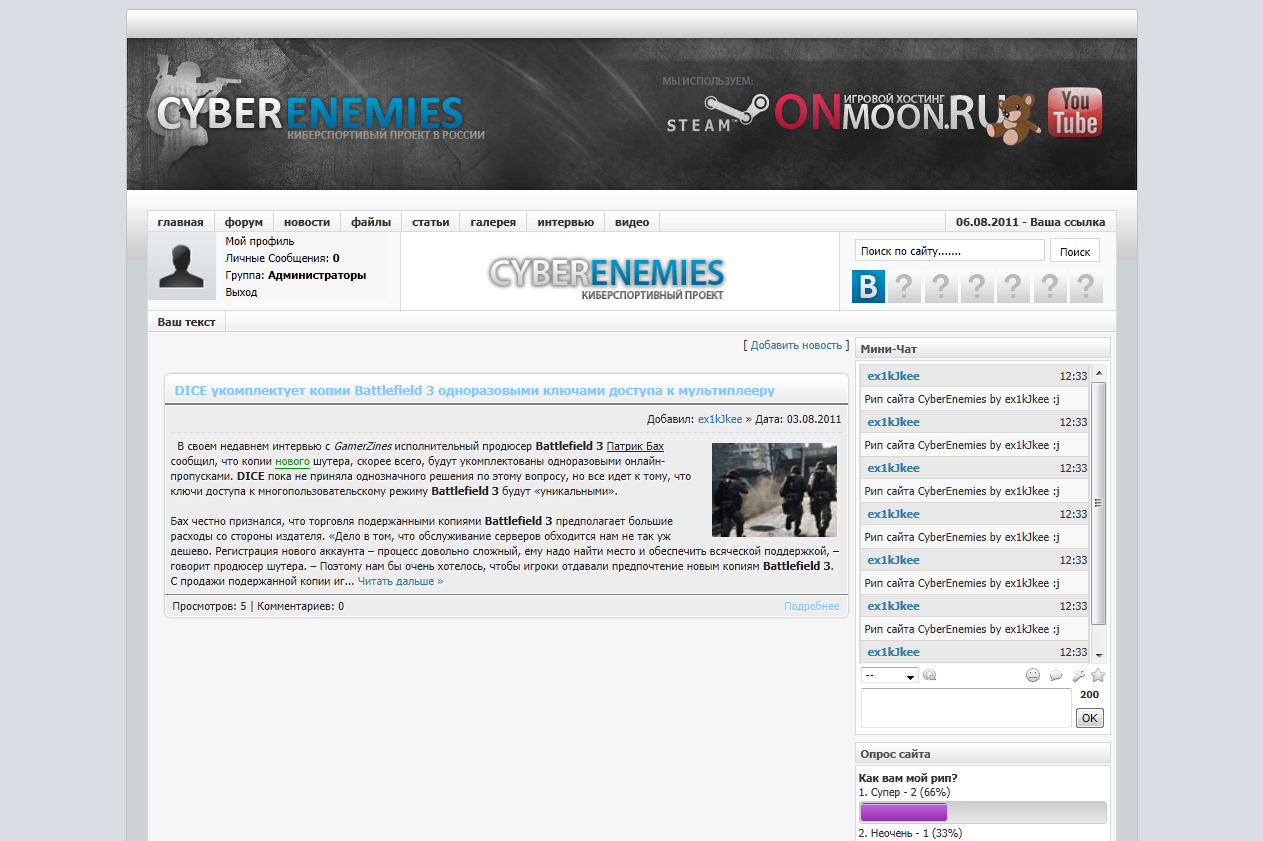This screenshot has width=1263, height=841.
Task: Open Мой профиль link
Action: [x=260, y=241]
